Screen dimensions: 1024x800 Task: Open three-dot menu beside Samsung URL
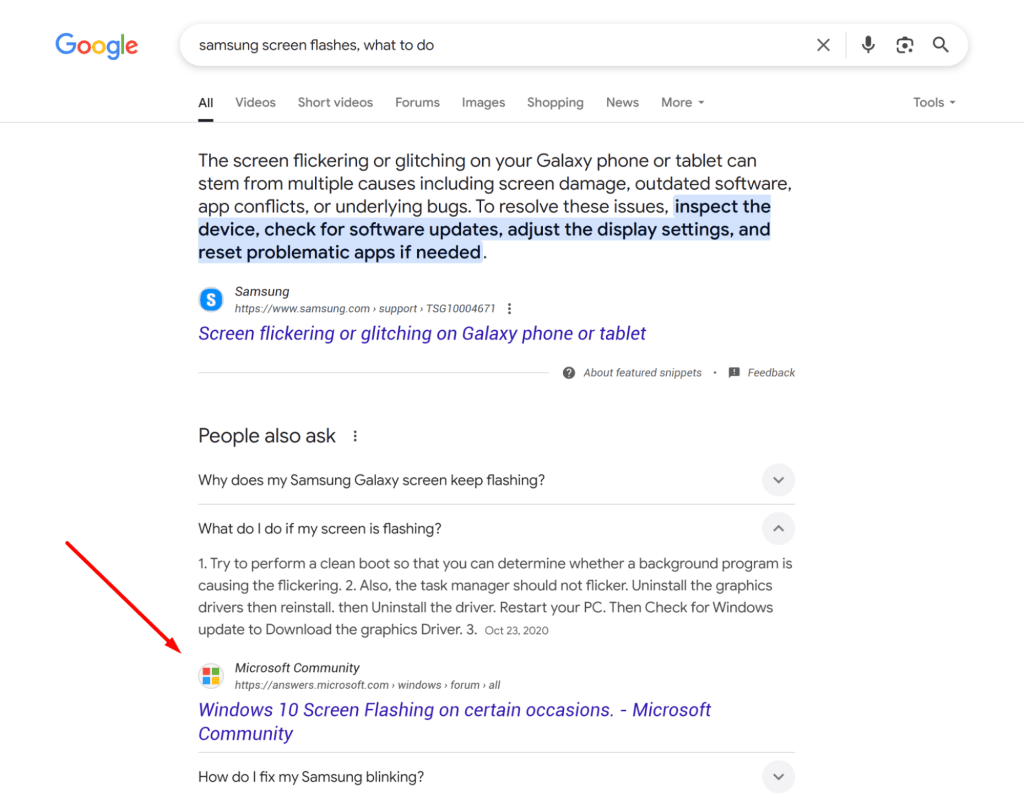(509, 308)
